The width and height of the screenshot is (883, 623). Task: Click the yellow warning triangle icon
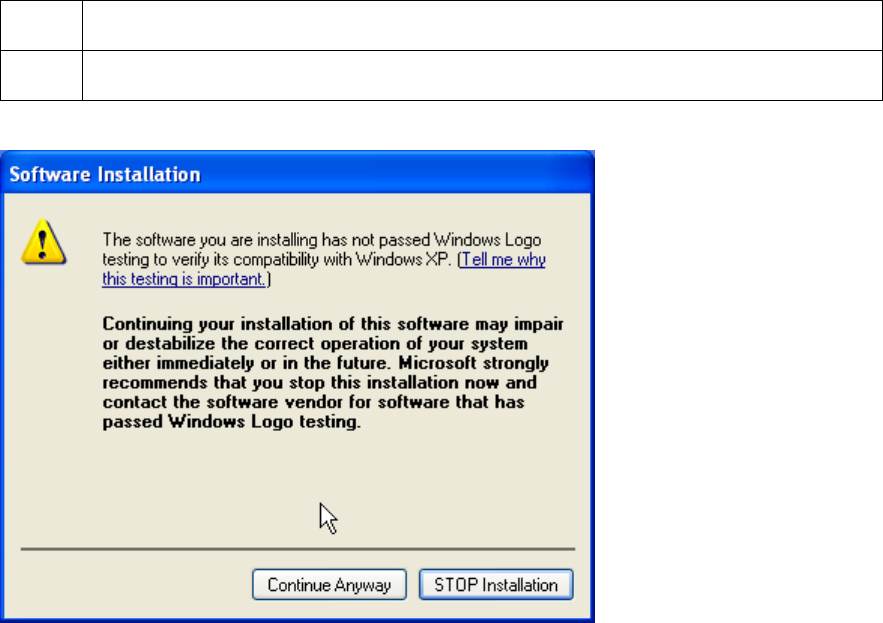pyautogui.click(x=44, y=242)
